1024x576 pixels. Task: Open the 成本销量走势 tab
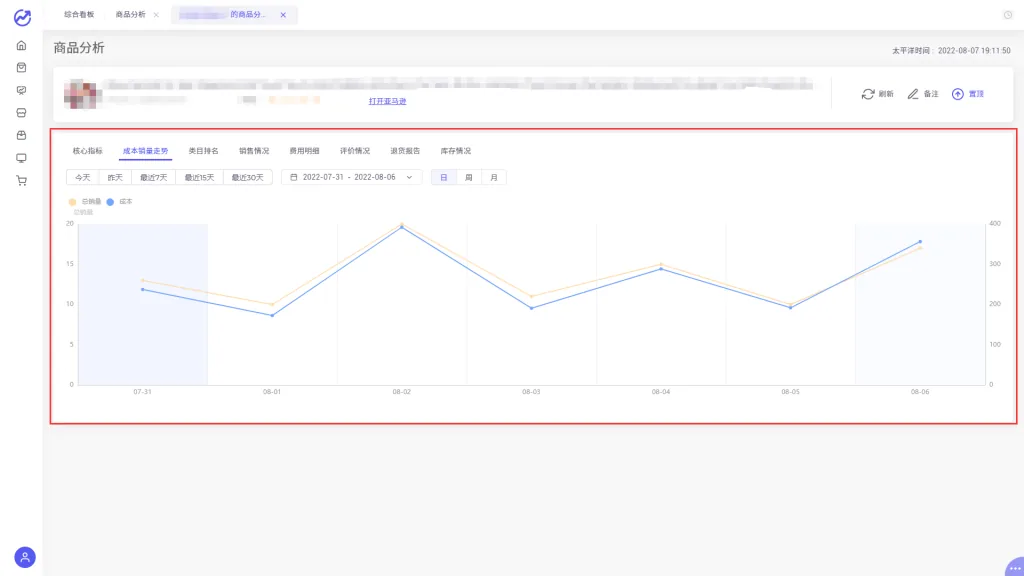pyautogui.click(x=146, y=151)
